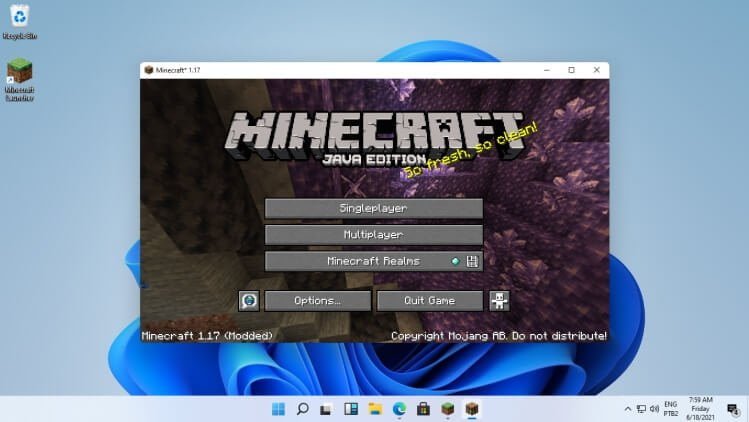Click the Copyright Mojang AB text
This screenshot has height=422, width=749.
click(499, 336)
